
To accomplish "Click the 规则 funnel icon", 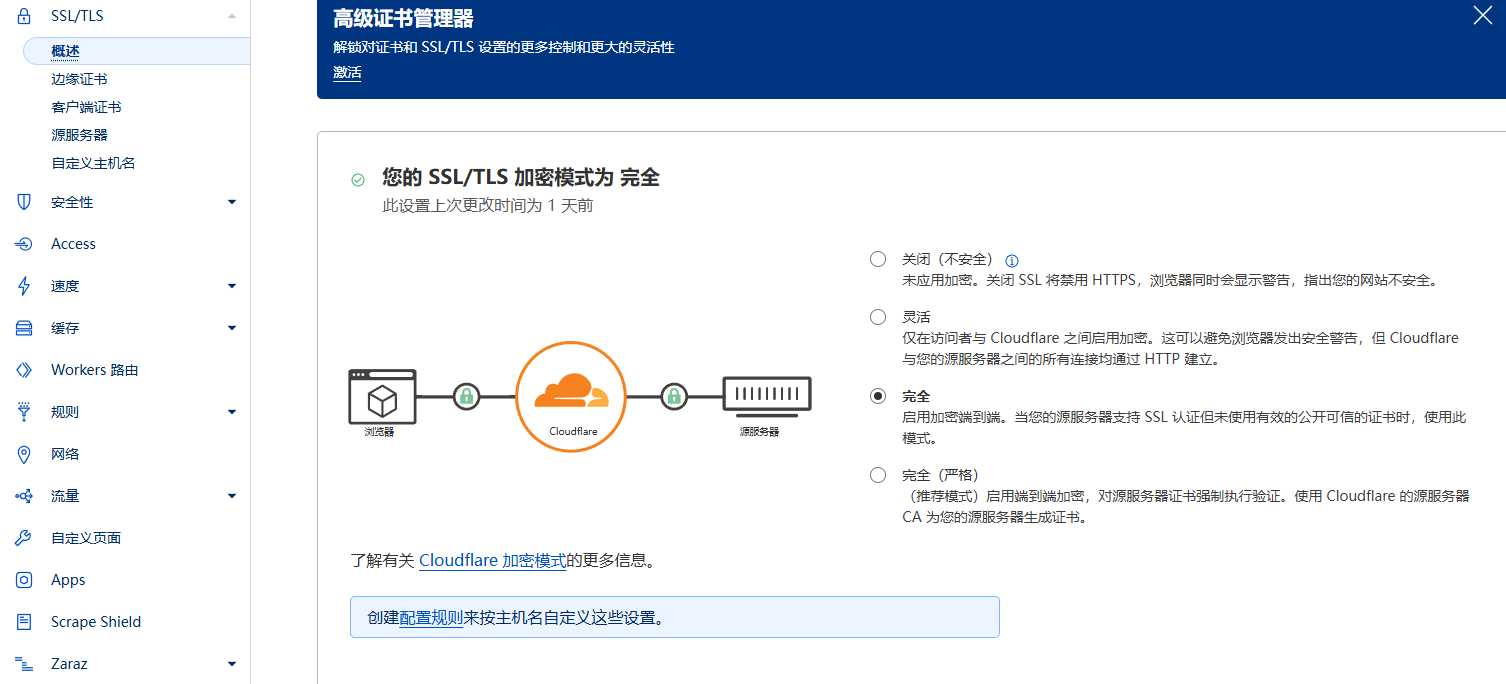I will coord(24,412).
